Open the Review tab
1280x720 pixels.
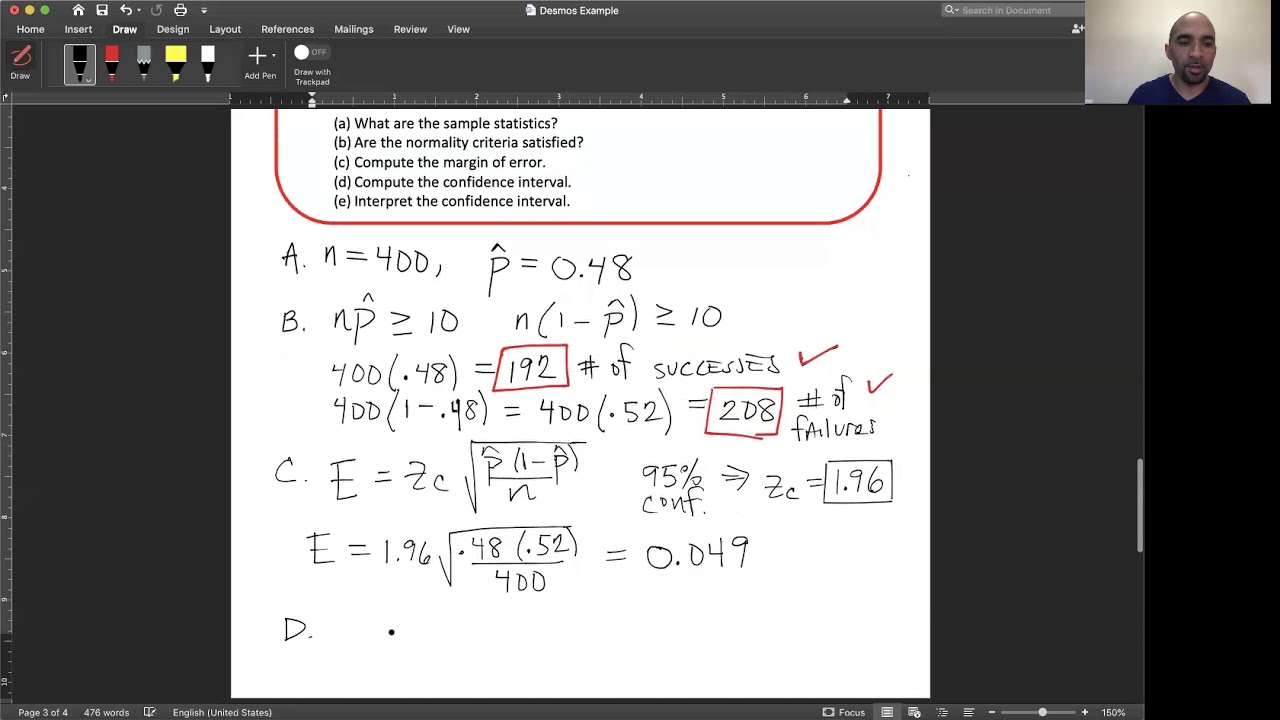(x=410, y=29)
